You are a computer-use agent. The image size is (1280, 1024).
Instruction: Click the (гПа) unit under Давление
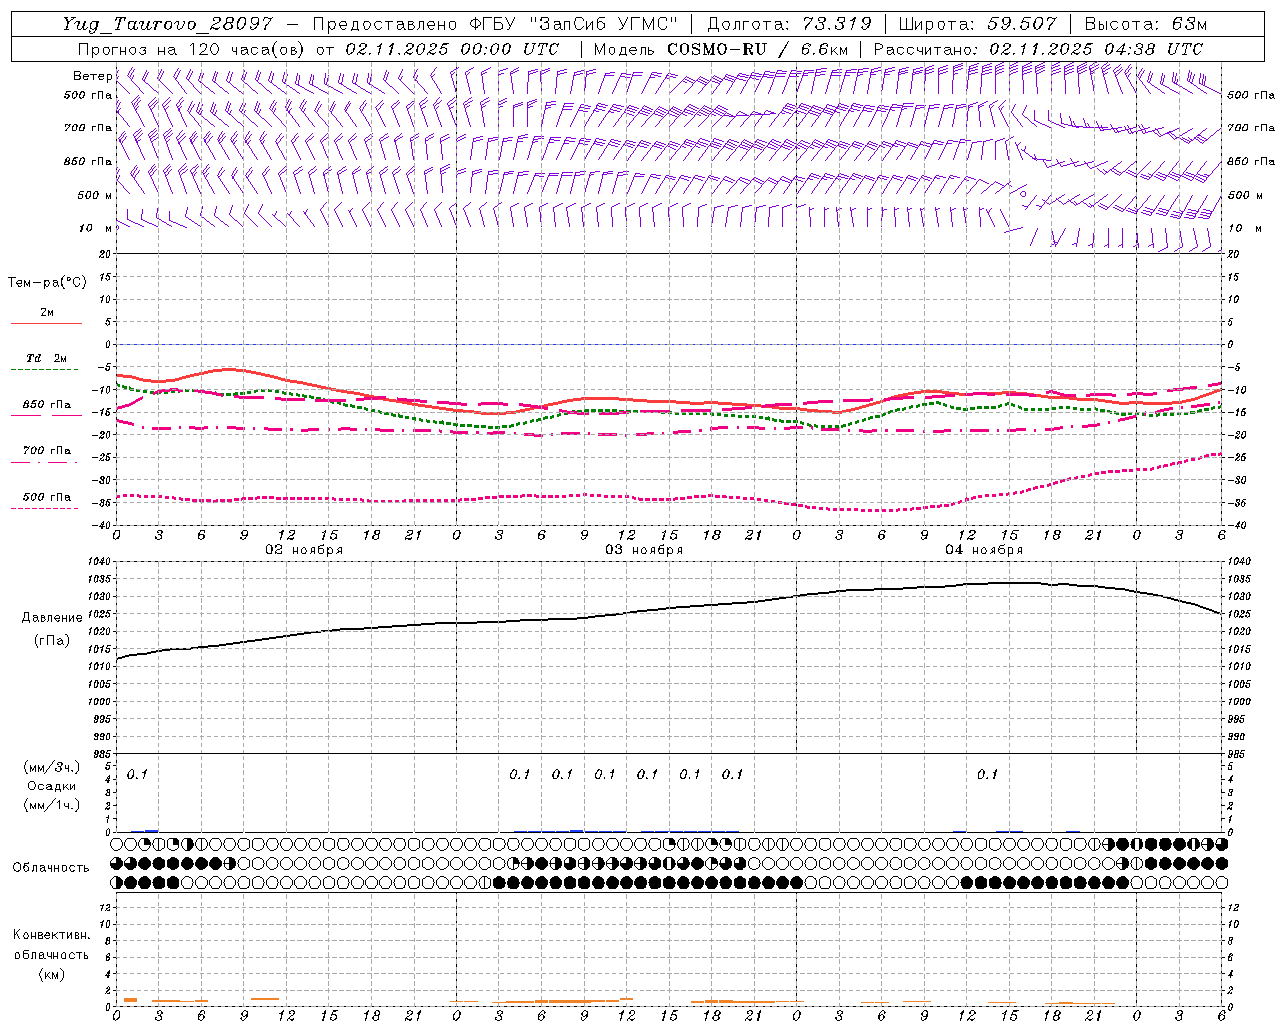tap(52, 640)
